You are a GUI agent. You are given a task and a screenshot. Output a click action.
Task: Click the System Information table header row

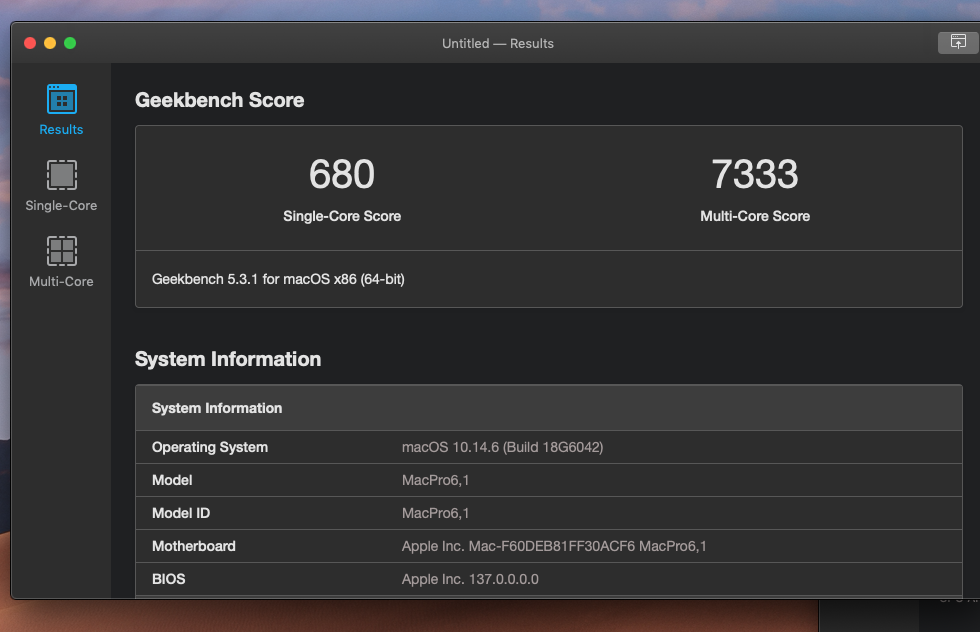(549, 408)
